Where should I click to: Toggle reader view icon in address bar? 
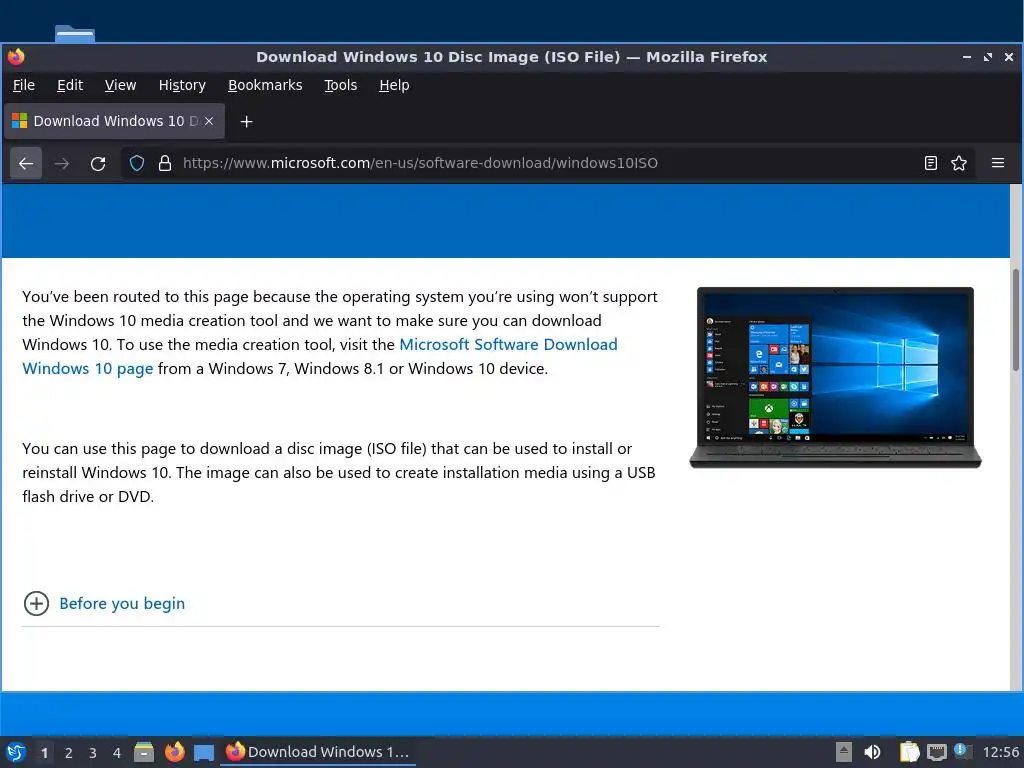(931, 163)
